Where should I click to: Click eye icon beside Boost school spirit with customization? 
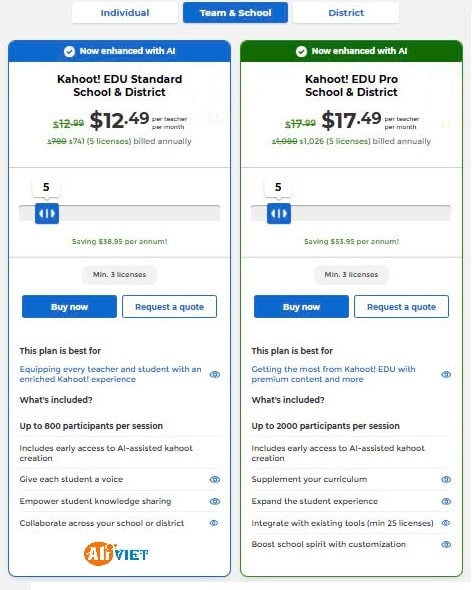pyautogui.click(x=446, y=544)
